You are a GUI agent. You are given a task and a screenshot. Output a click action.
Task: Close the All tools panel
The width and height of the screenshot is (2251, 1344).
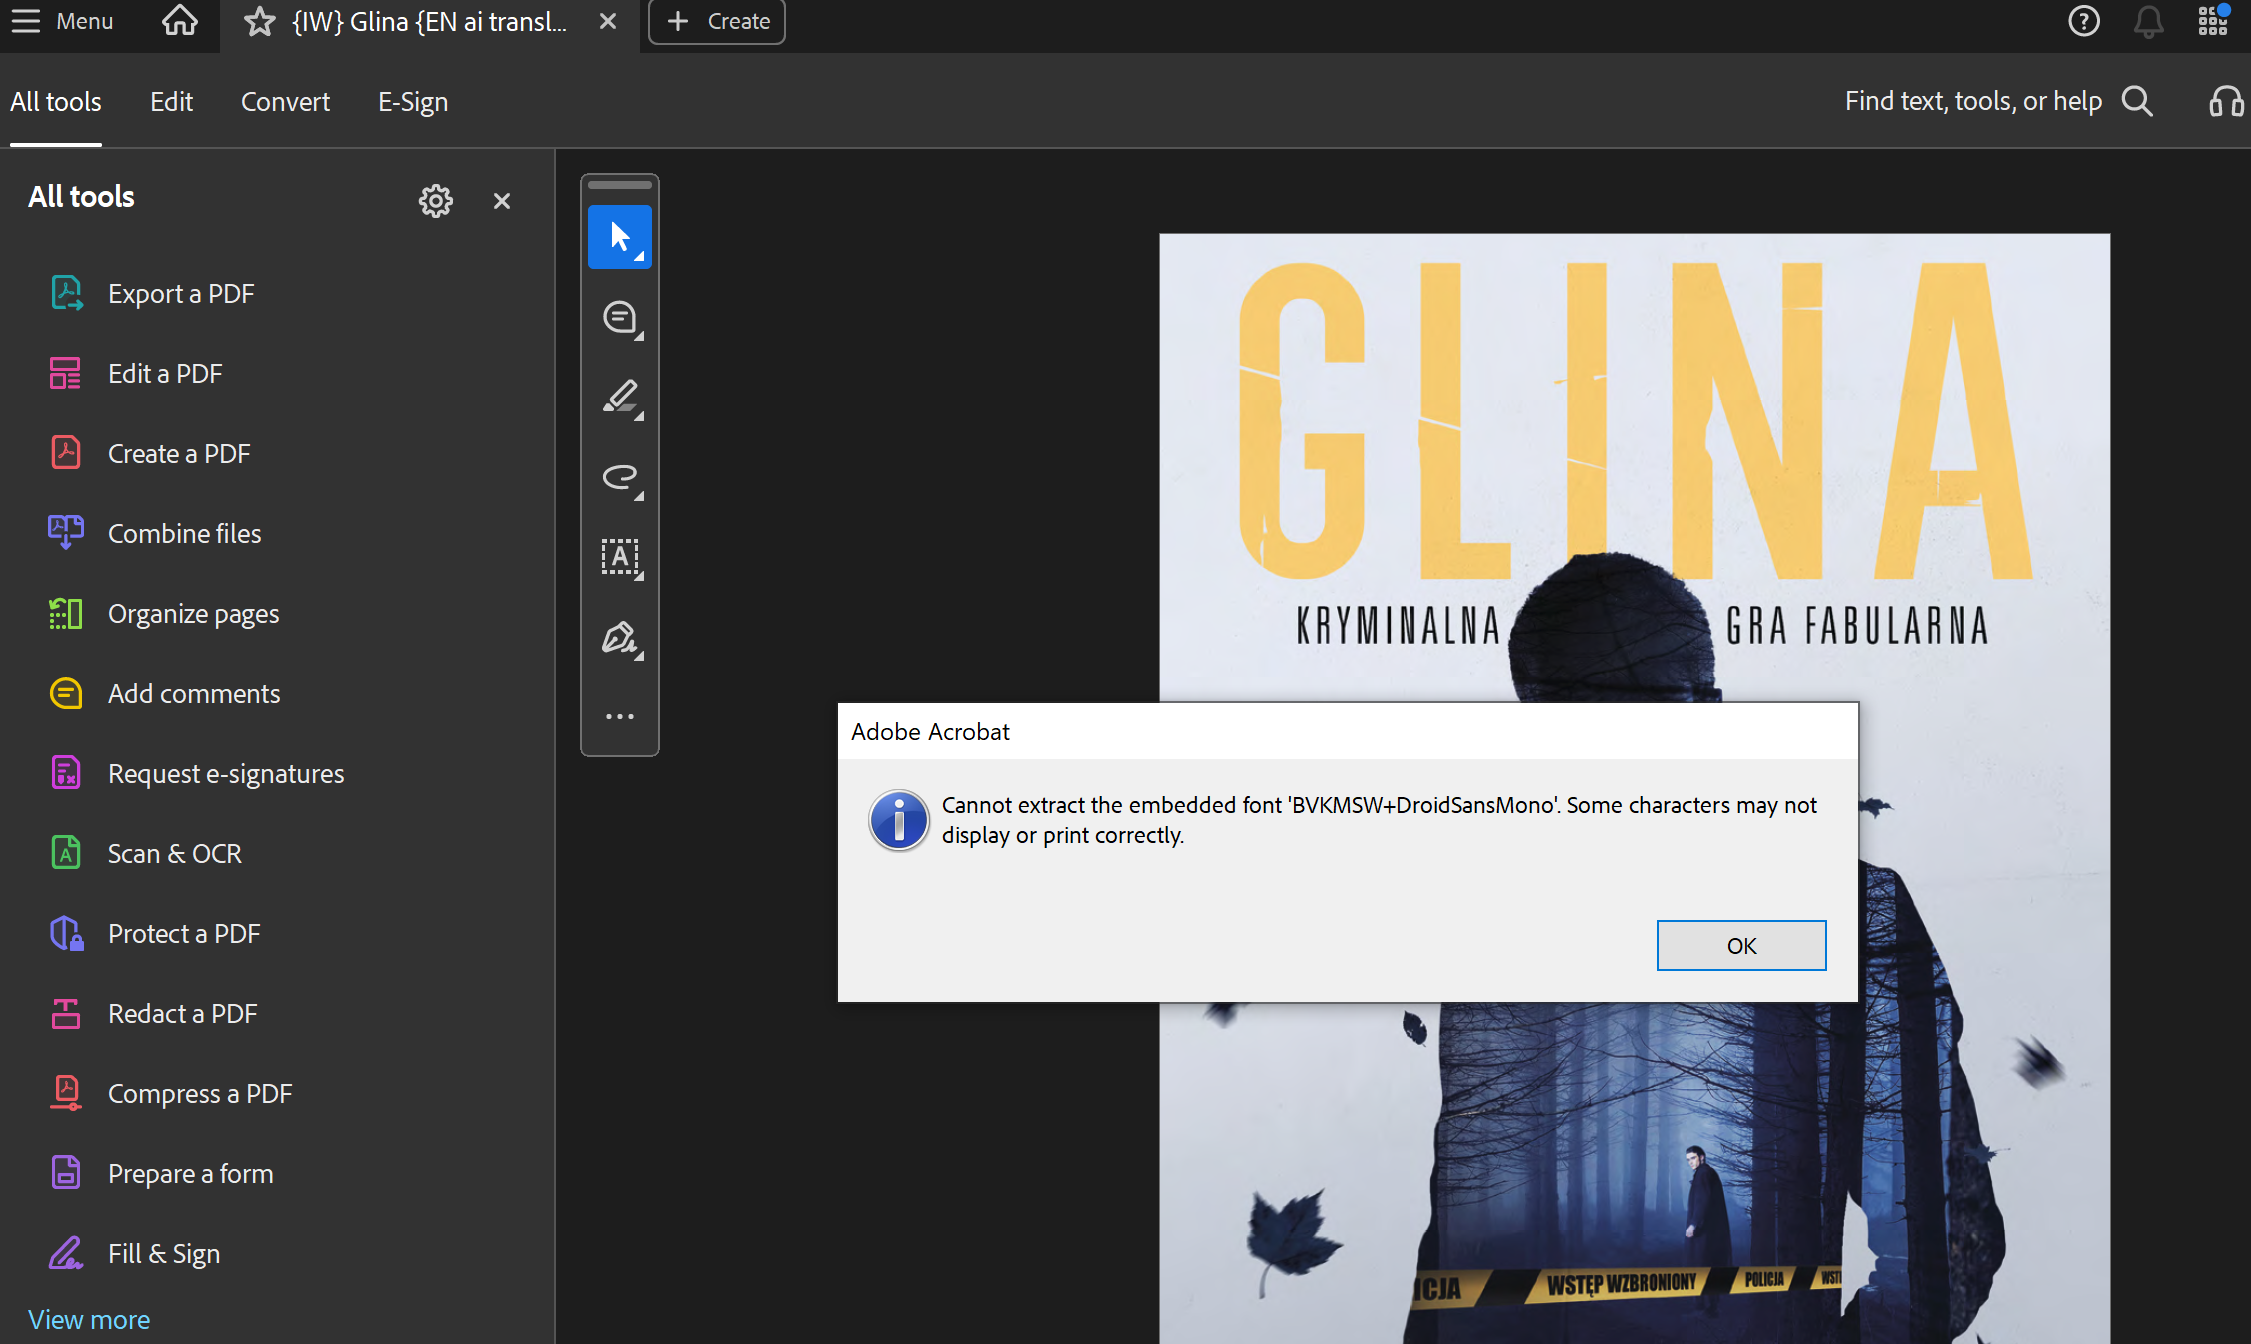tap(502, 201)
